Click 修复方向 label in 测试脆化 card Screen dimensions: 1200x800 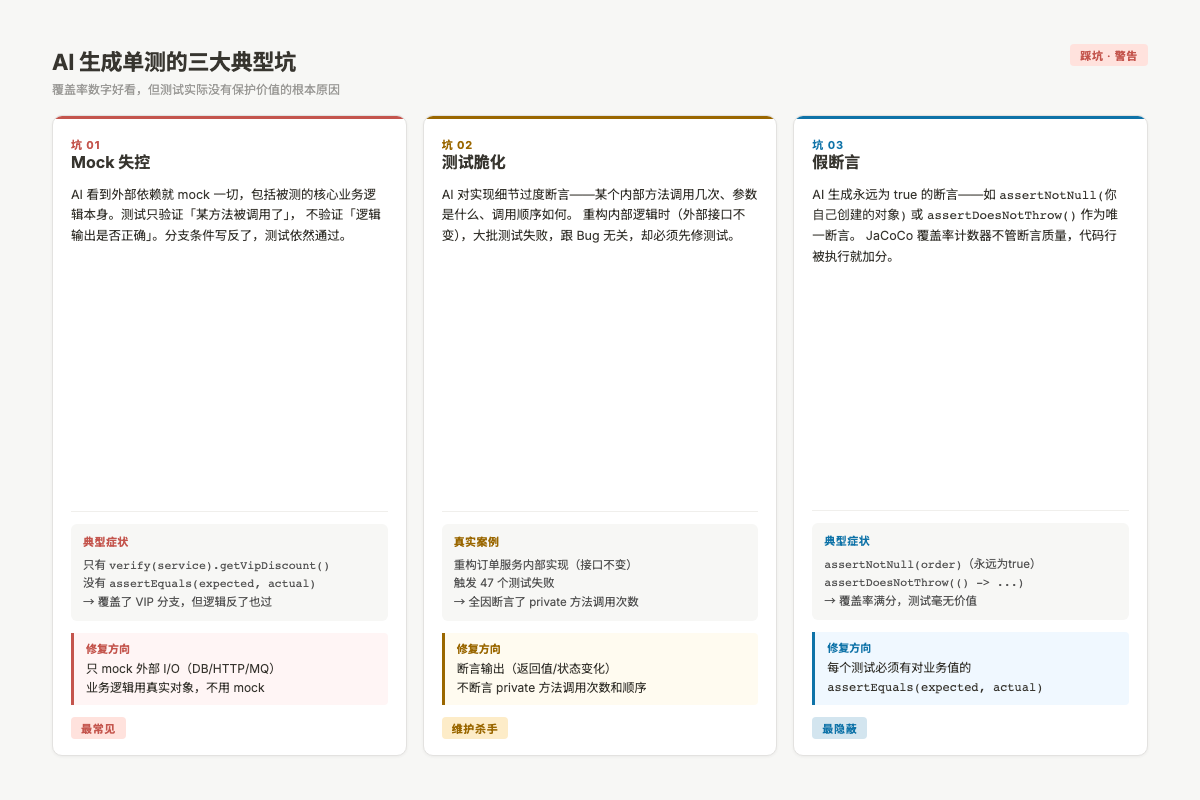pos(479,649)
